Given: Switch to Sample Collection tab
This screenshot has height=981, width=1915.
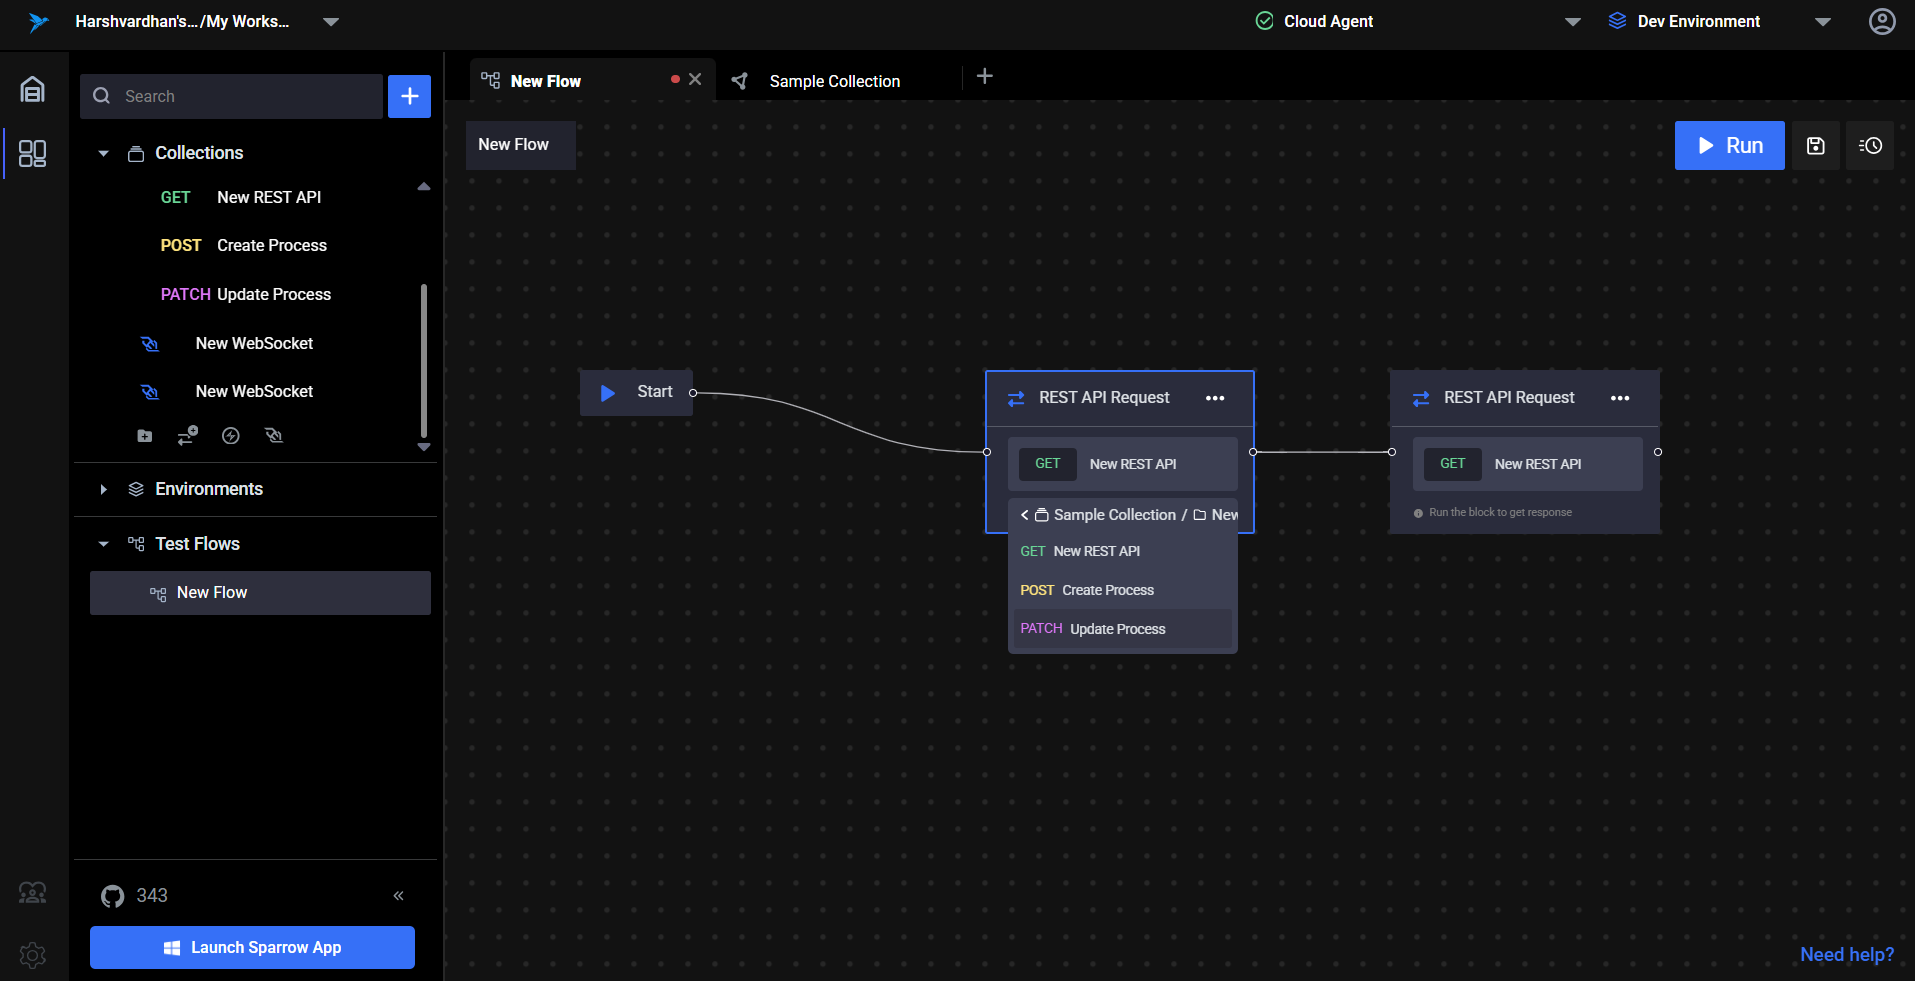Looking at the screenshot, I should 835,81.
